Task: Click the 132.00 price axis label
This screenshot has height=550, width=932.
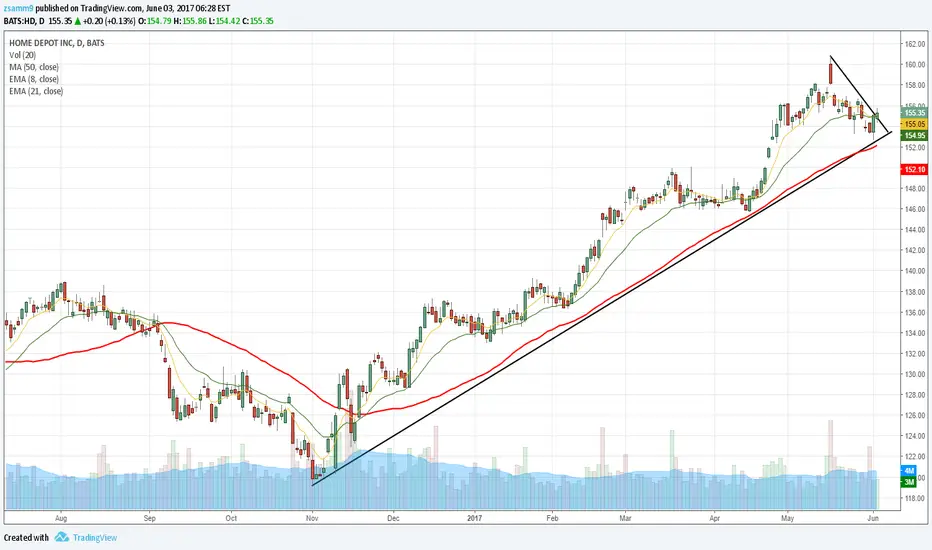Action: coord(915,354)
